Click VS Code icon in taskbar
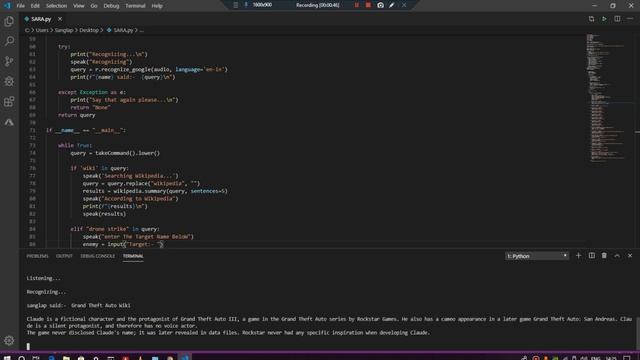Image resolution: width=640 pixels, height=360 pixels. 184,358
